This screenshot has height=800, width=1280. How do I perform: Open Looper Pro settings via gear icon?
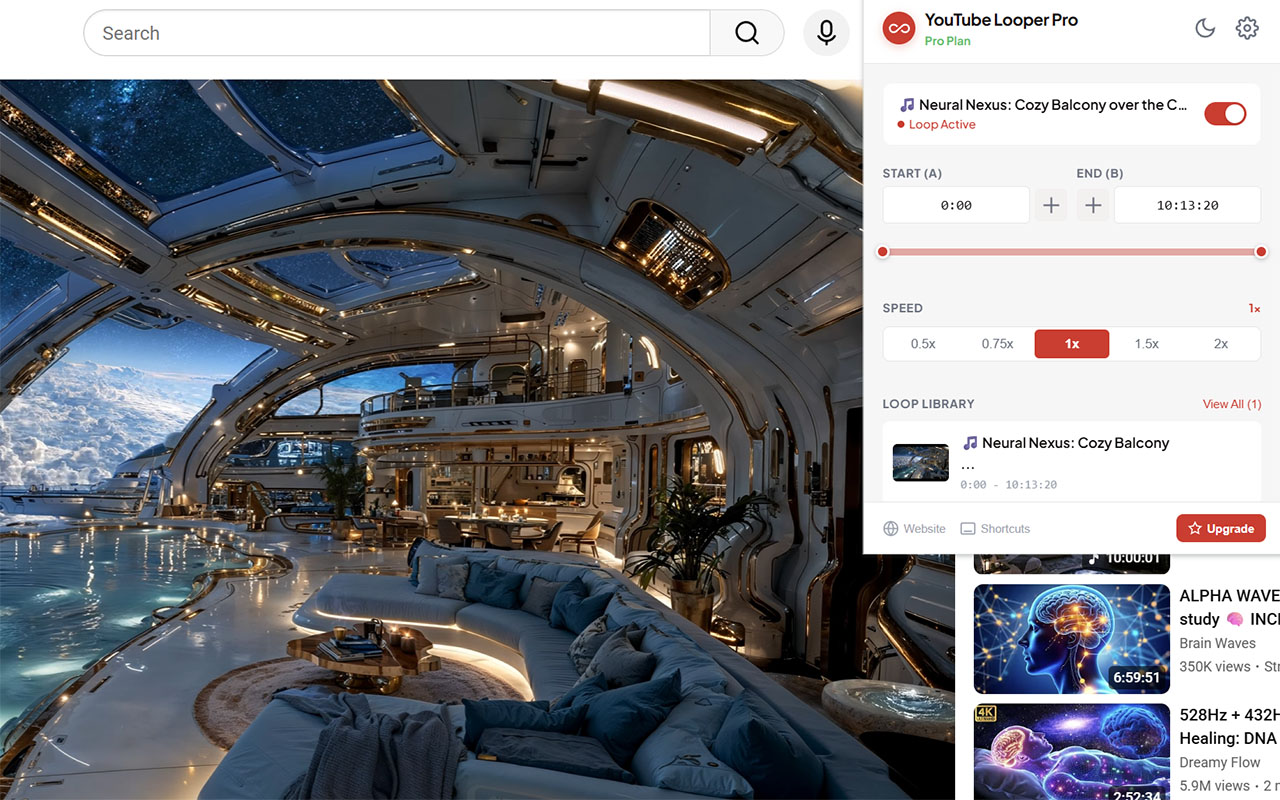[1247, 29]
